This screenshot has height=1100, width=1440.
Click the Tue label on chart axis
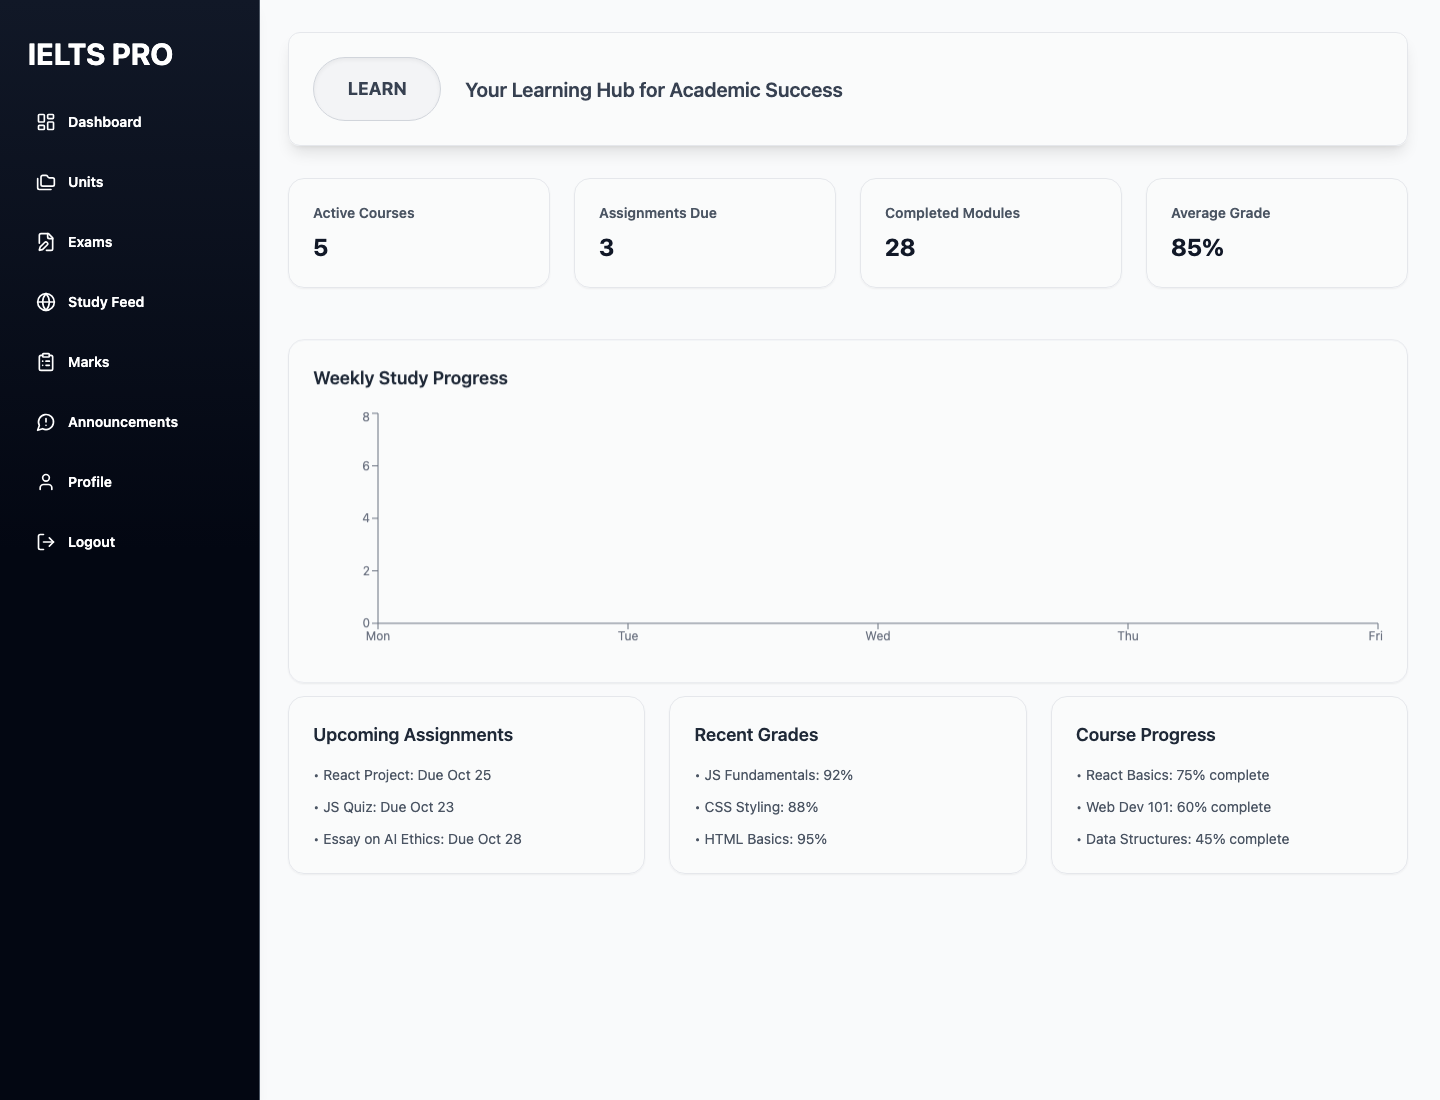[628, 636]
